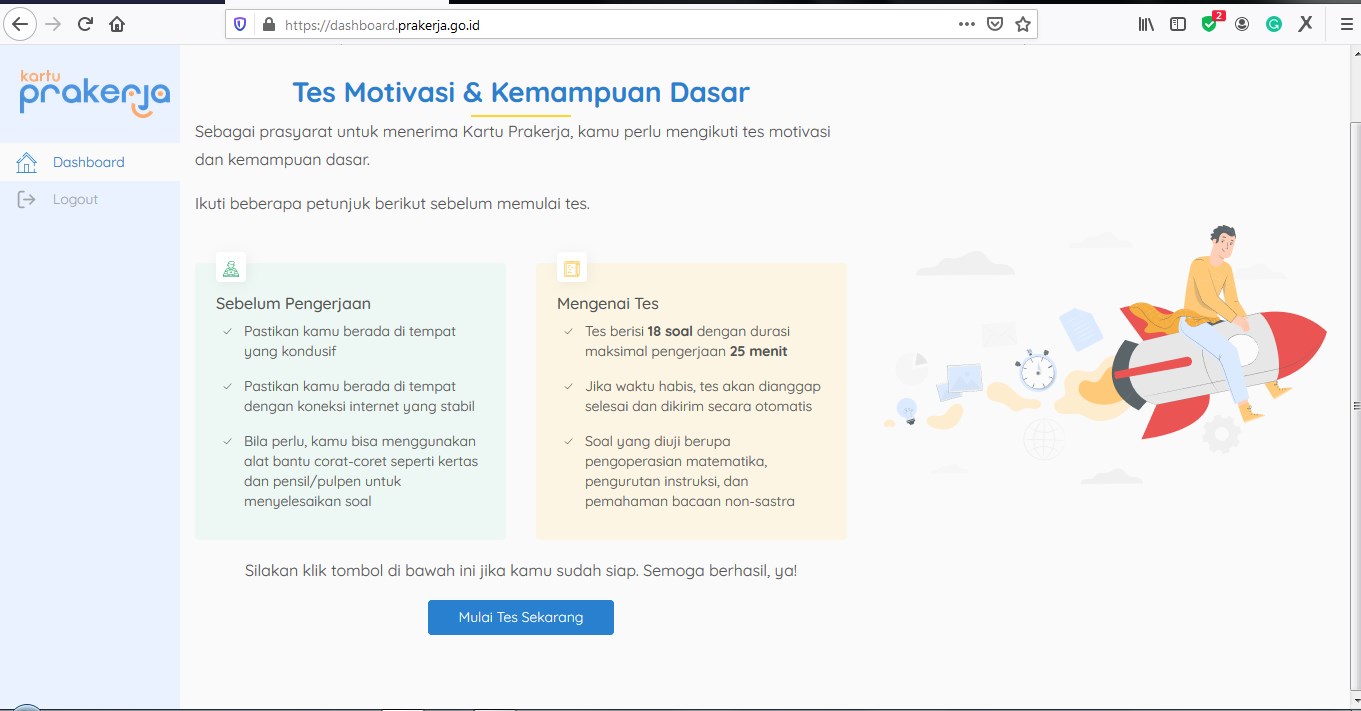This screenshot has height=711, width=1361.
Task: Select Dashboard in the left sidebar
Action: 88,162
